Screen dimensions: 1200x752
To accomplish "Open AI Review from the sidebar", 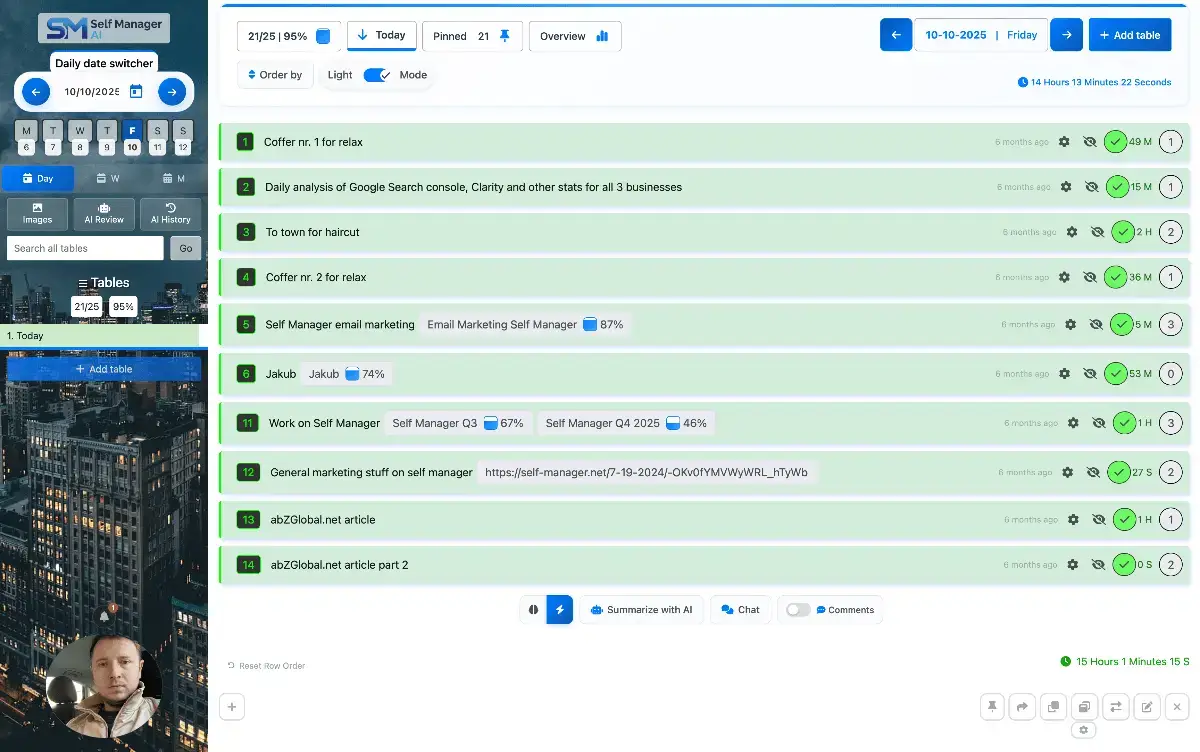I will point(103,213).
